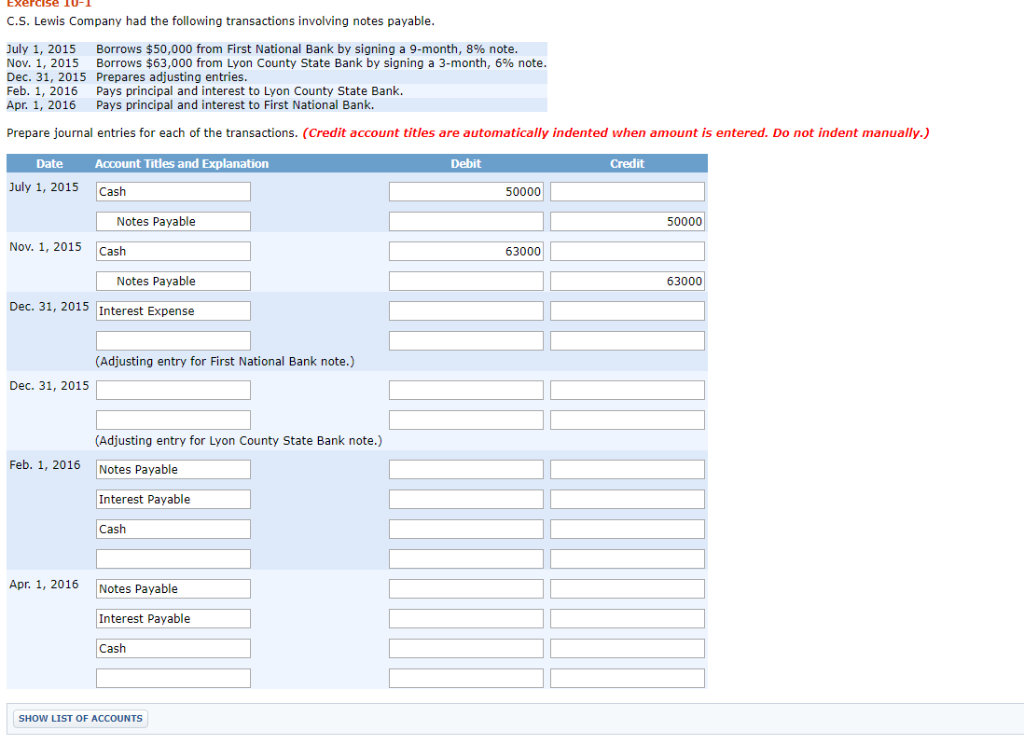Click the debit field showing 63000
This screenshot has height=744, width=1024.
pyautogui.click(x=466, y=251)
